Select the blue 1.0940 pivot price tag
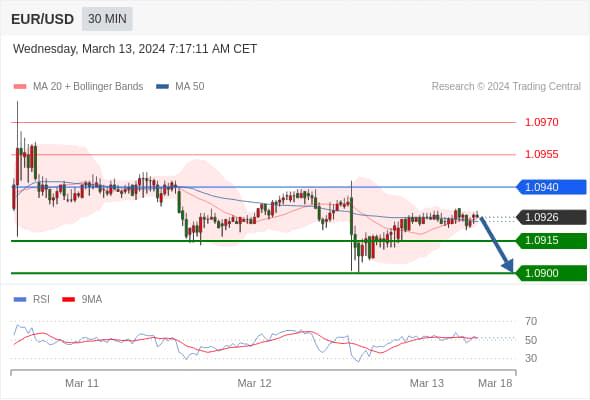Image resolution: width=590 pixels, height=400 pixels. point(551,187)
